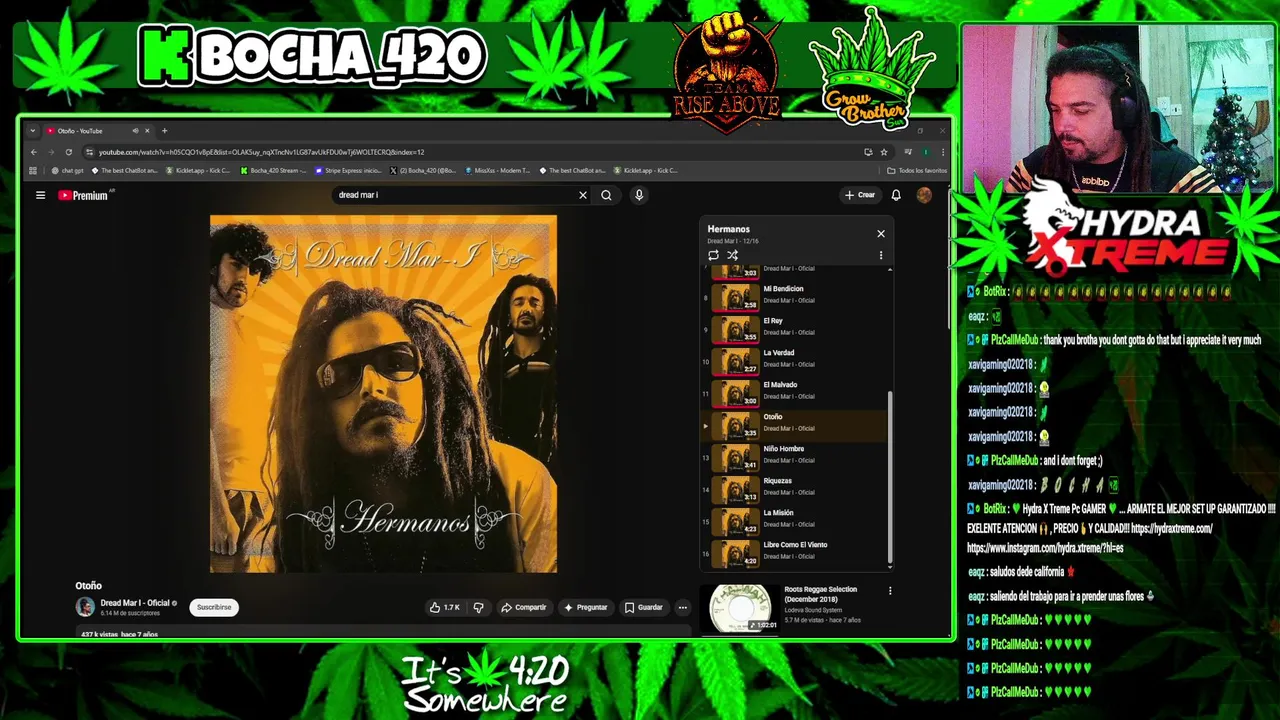Go forward in the browser
1280x720 pixels.
tap(50, 152)
